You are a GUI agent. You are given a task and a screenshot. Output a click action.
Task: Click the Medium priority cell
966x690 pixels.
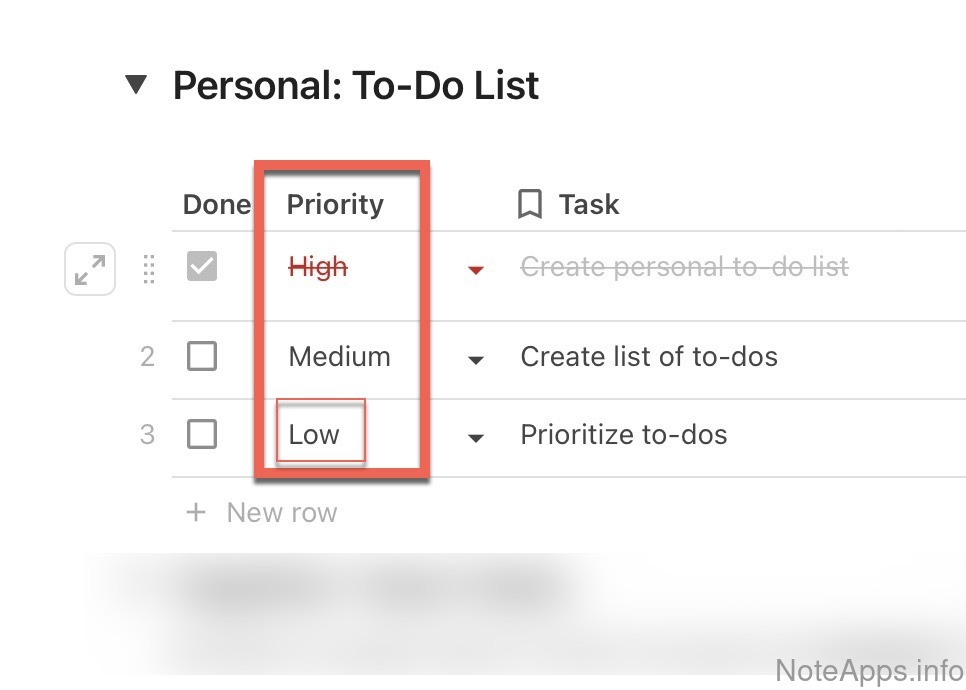[x=339, y=356]
